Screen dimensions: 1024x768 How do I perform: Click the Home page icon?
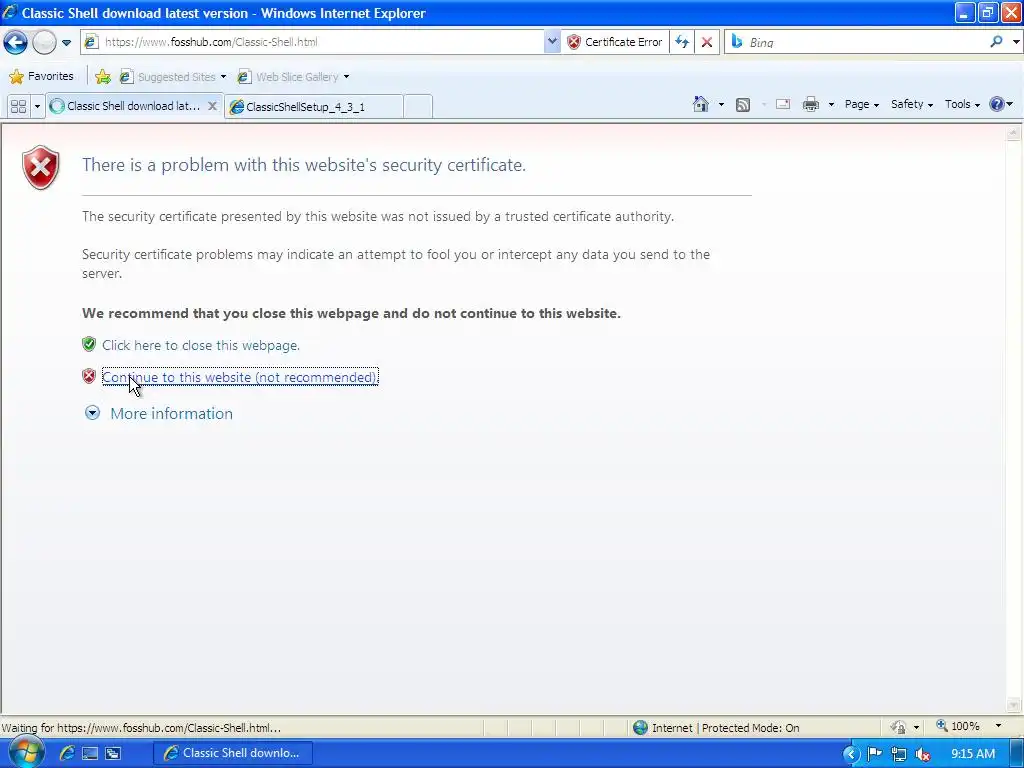pos(701,104)
